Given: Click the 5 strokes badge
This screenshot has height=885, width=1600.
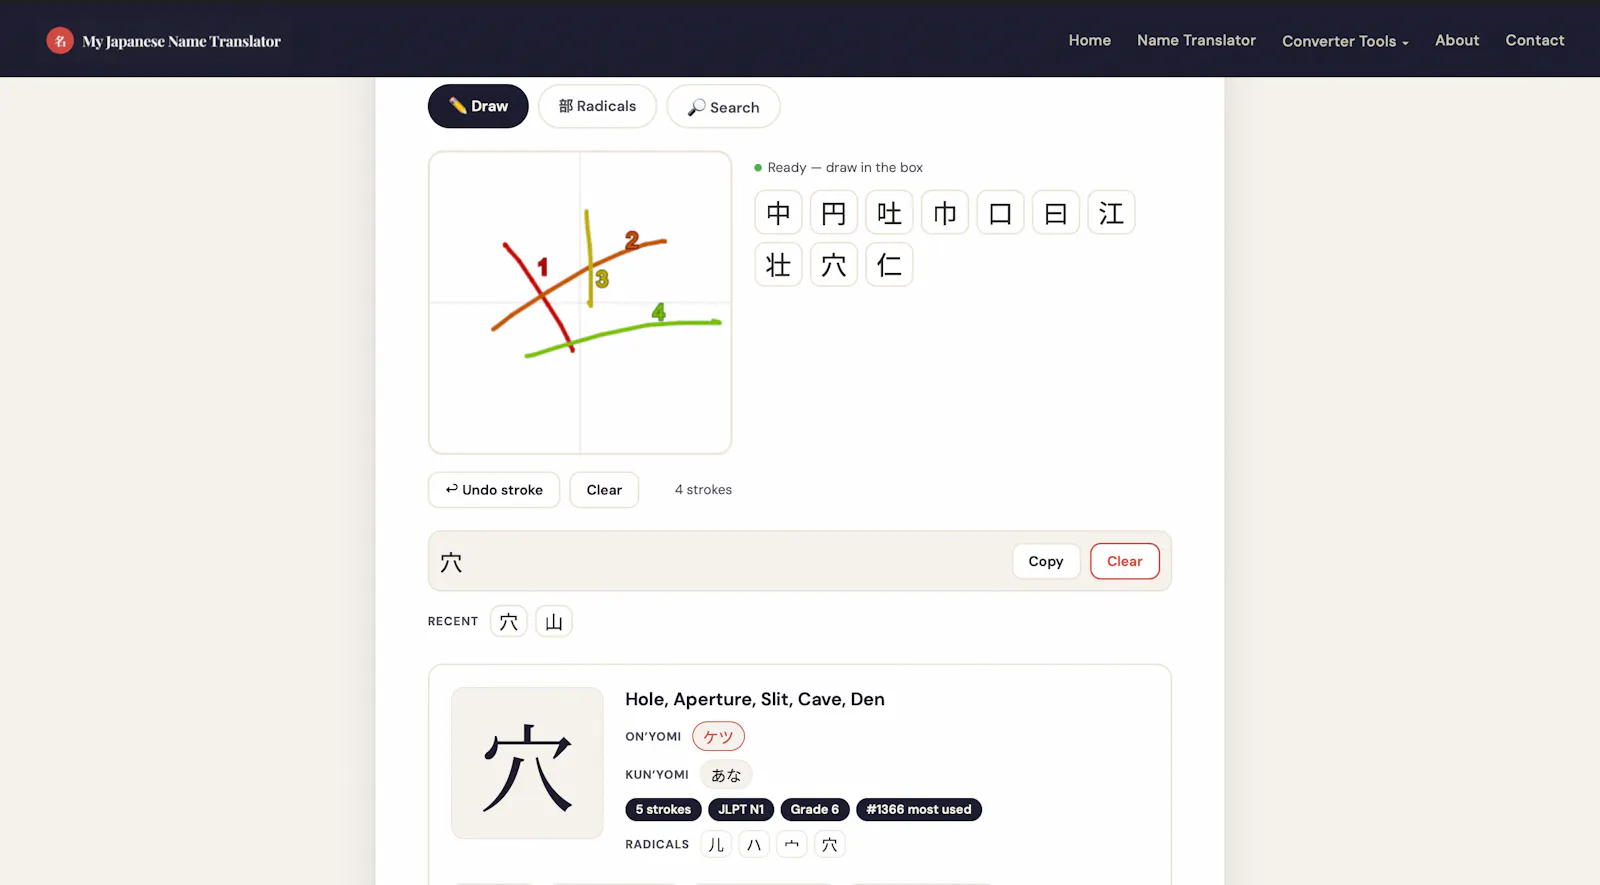Looking at the screenshot, I should click(x=663, y=810).
